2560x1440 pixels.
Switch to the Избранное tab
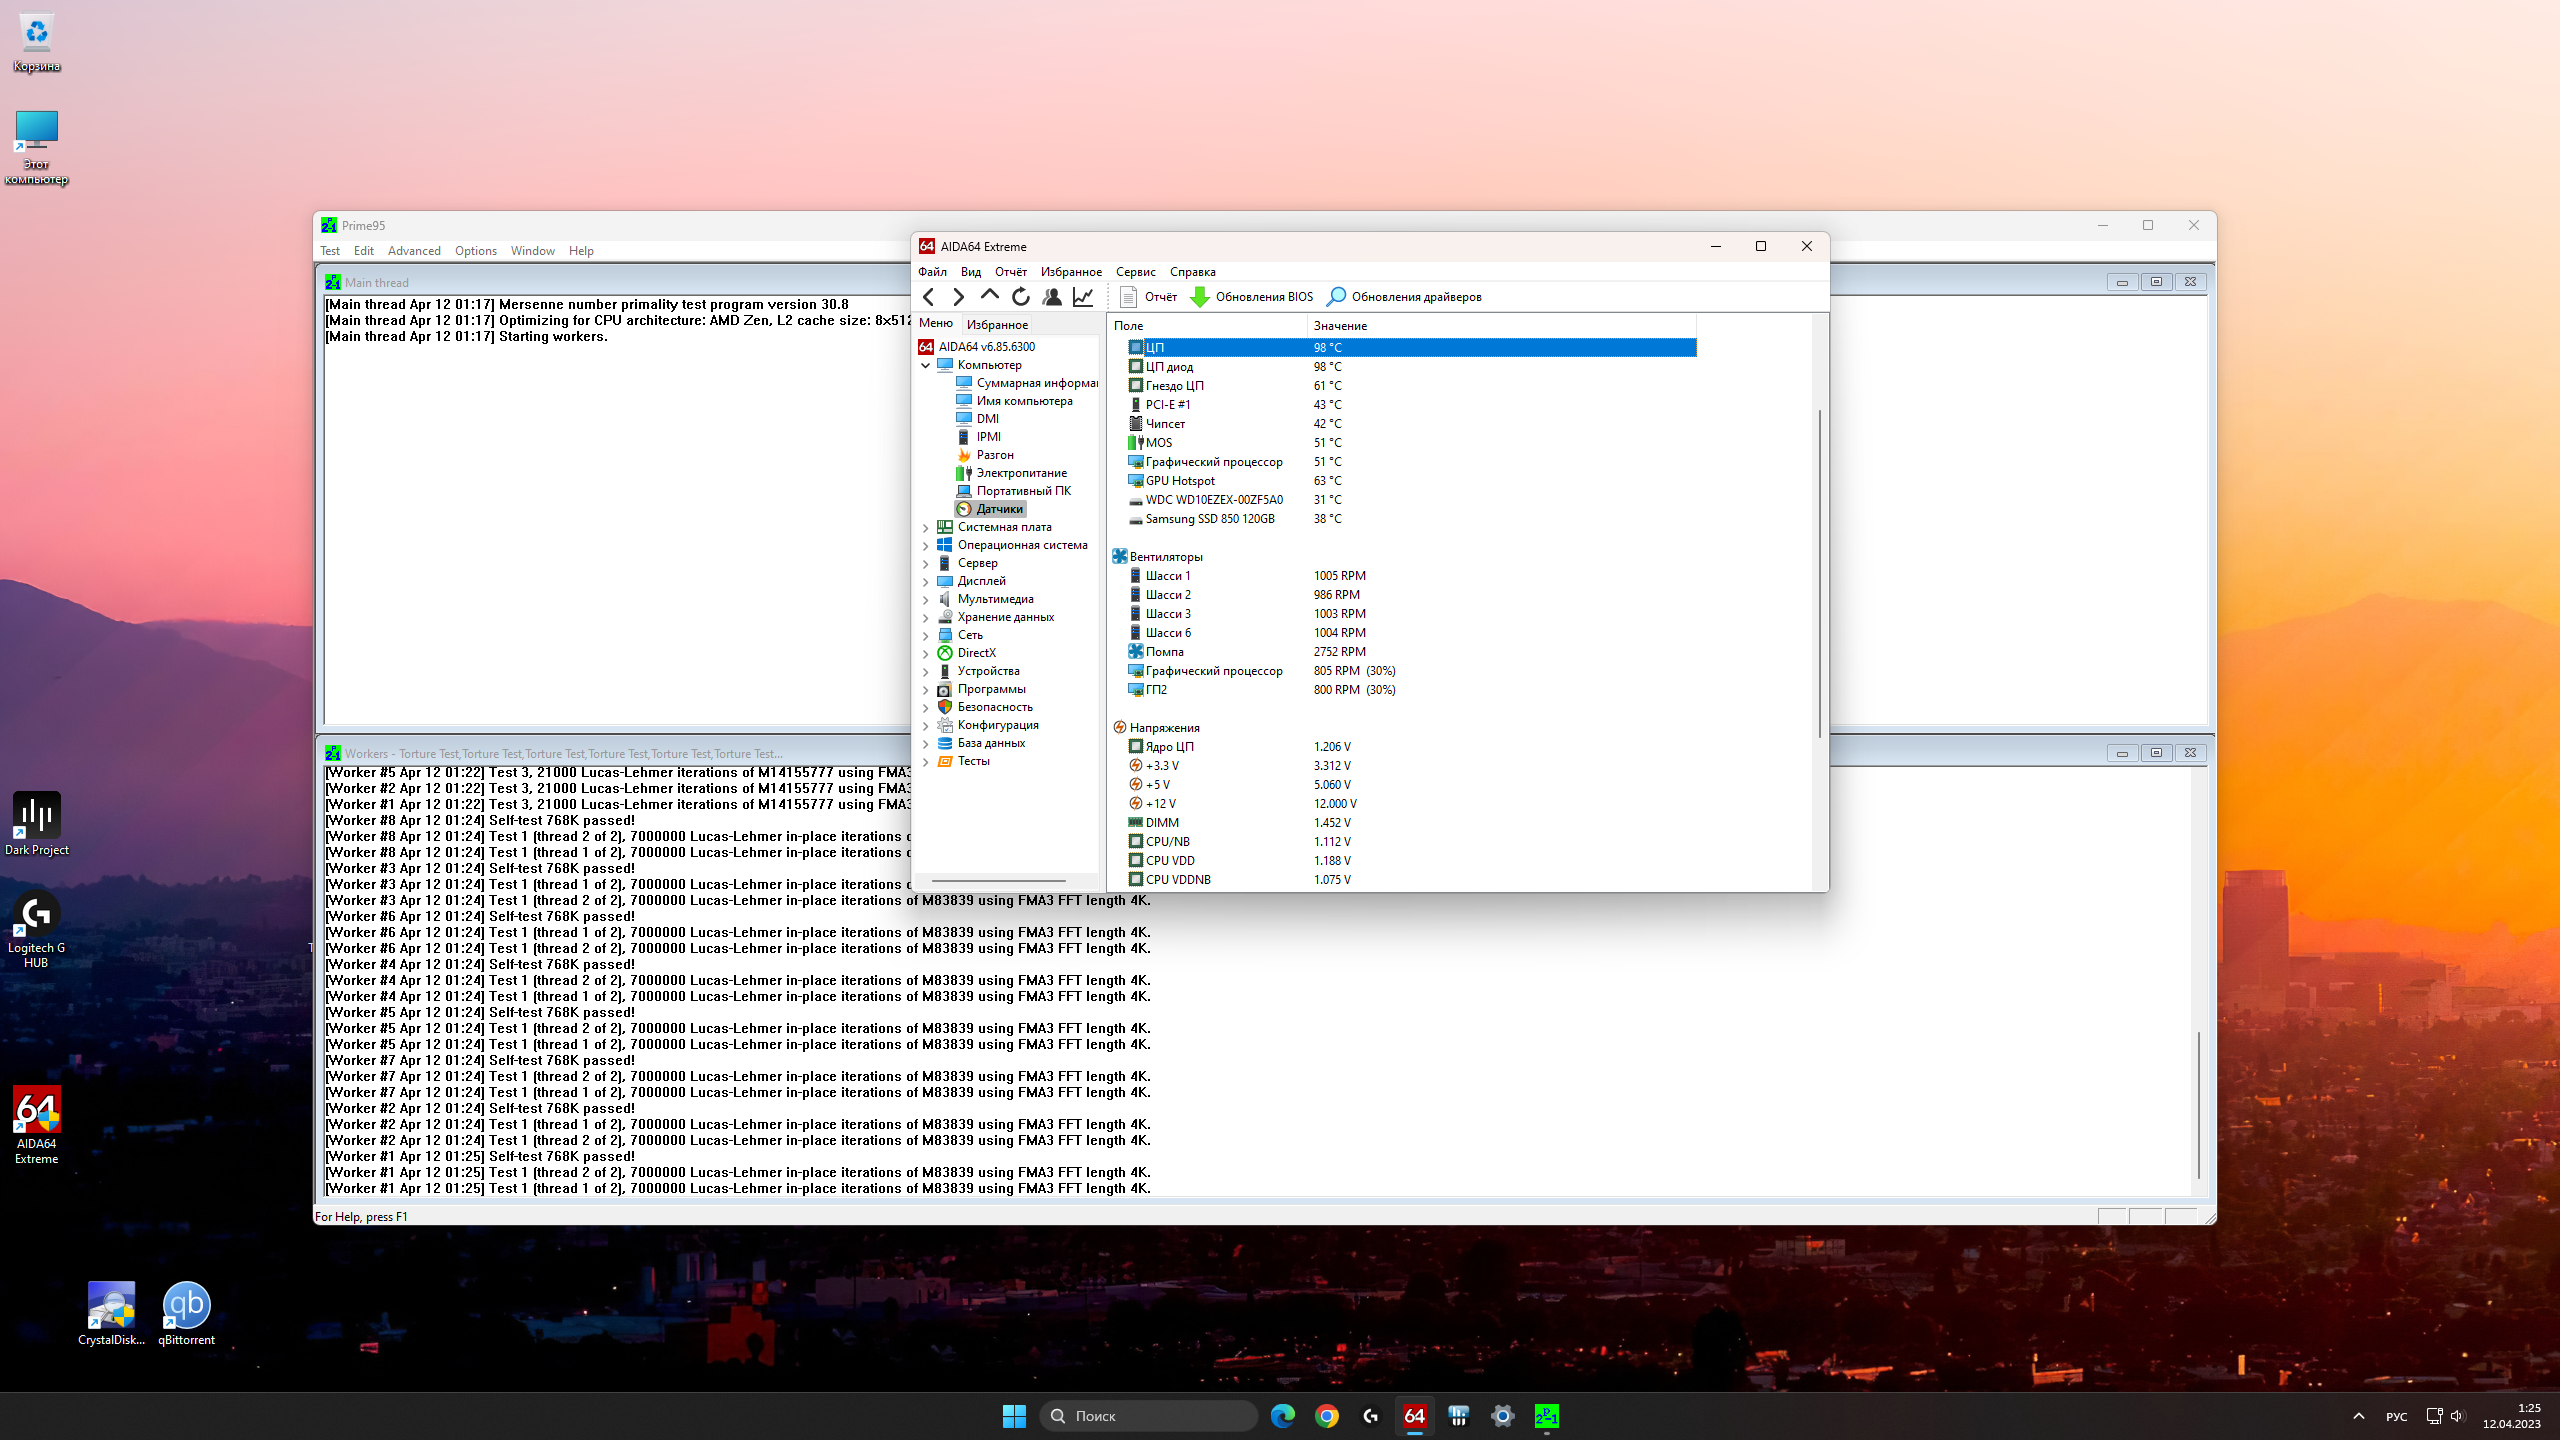point(997,324)
